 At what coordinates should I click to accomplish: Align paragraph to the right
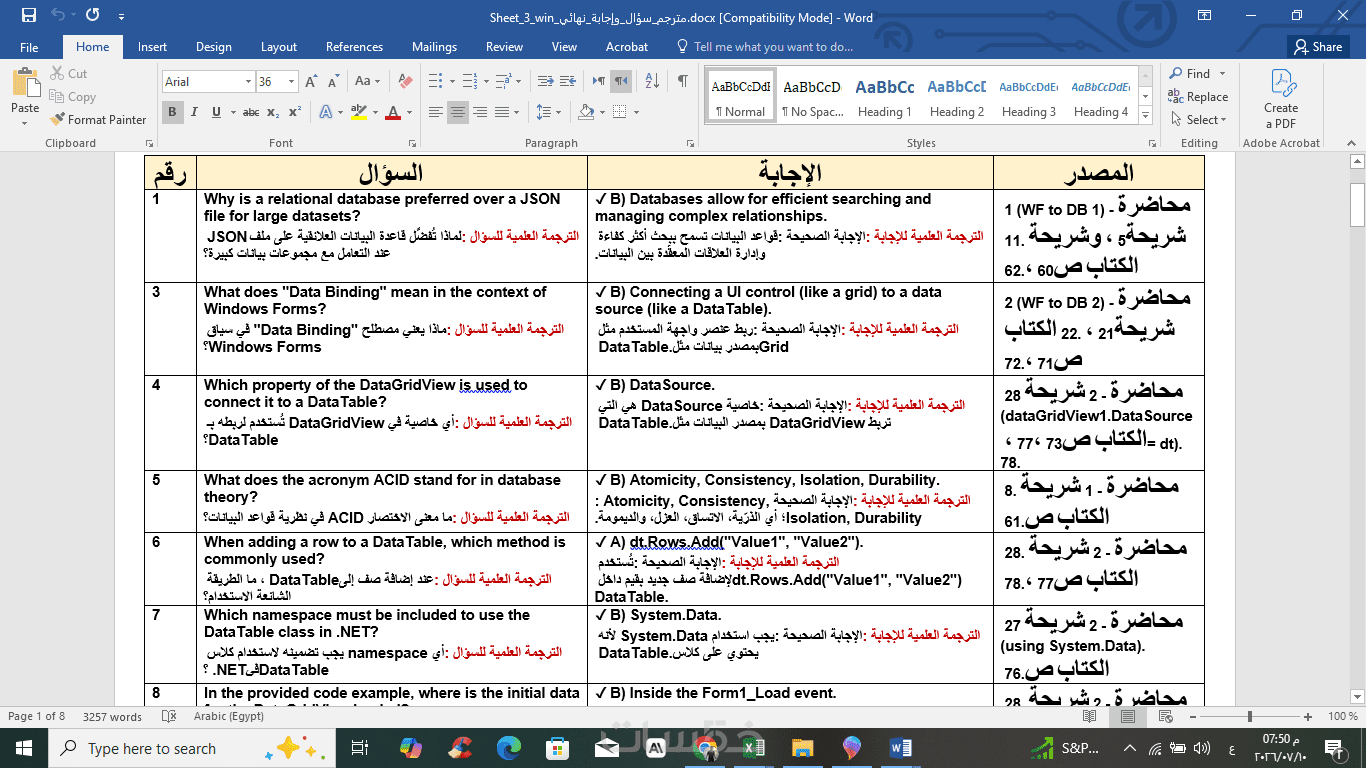point(480,112)
